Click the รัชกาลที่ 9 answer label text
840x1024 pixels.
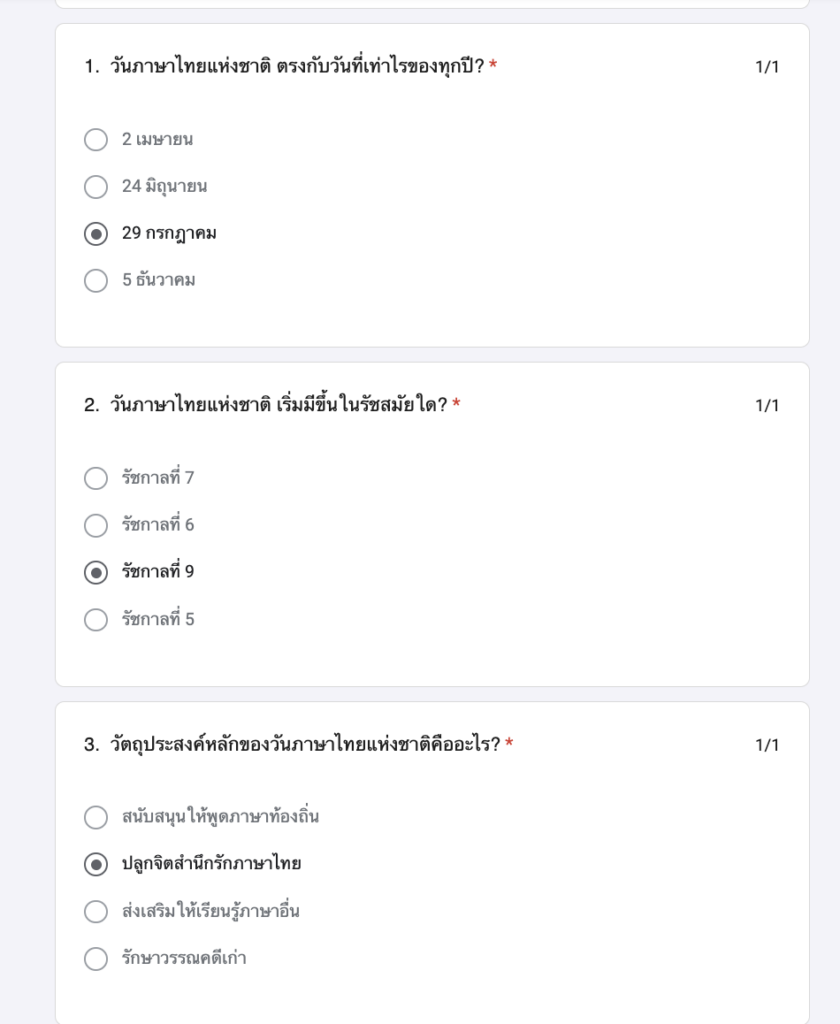tap(158, 571)
